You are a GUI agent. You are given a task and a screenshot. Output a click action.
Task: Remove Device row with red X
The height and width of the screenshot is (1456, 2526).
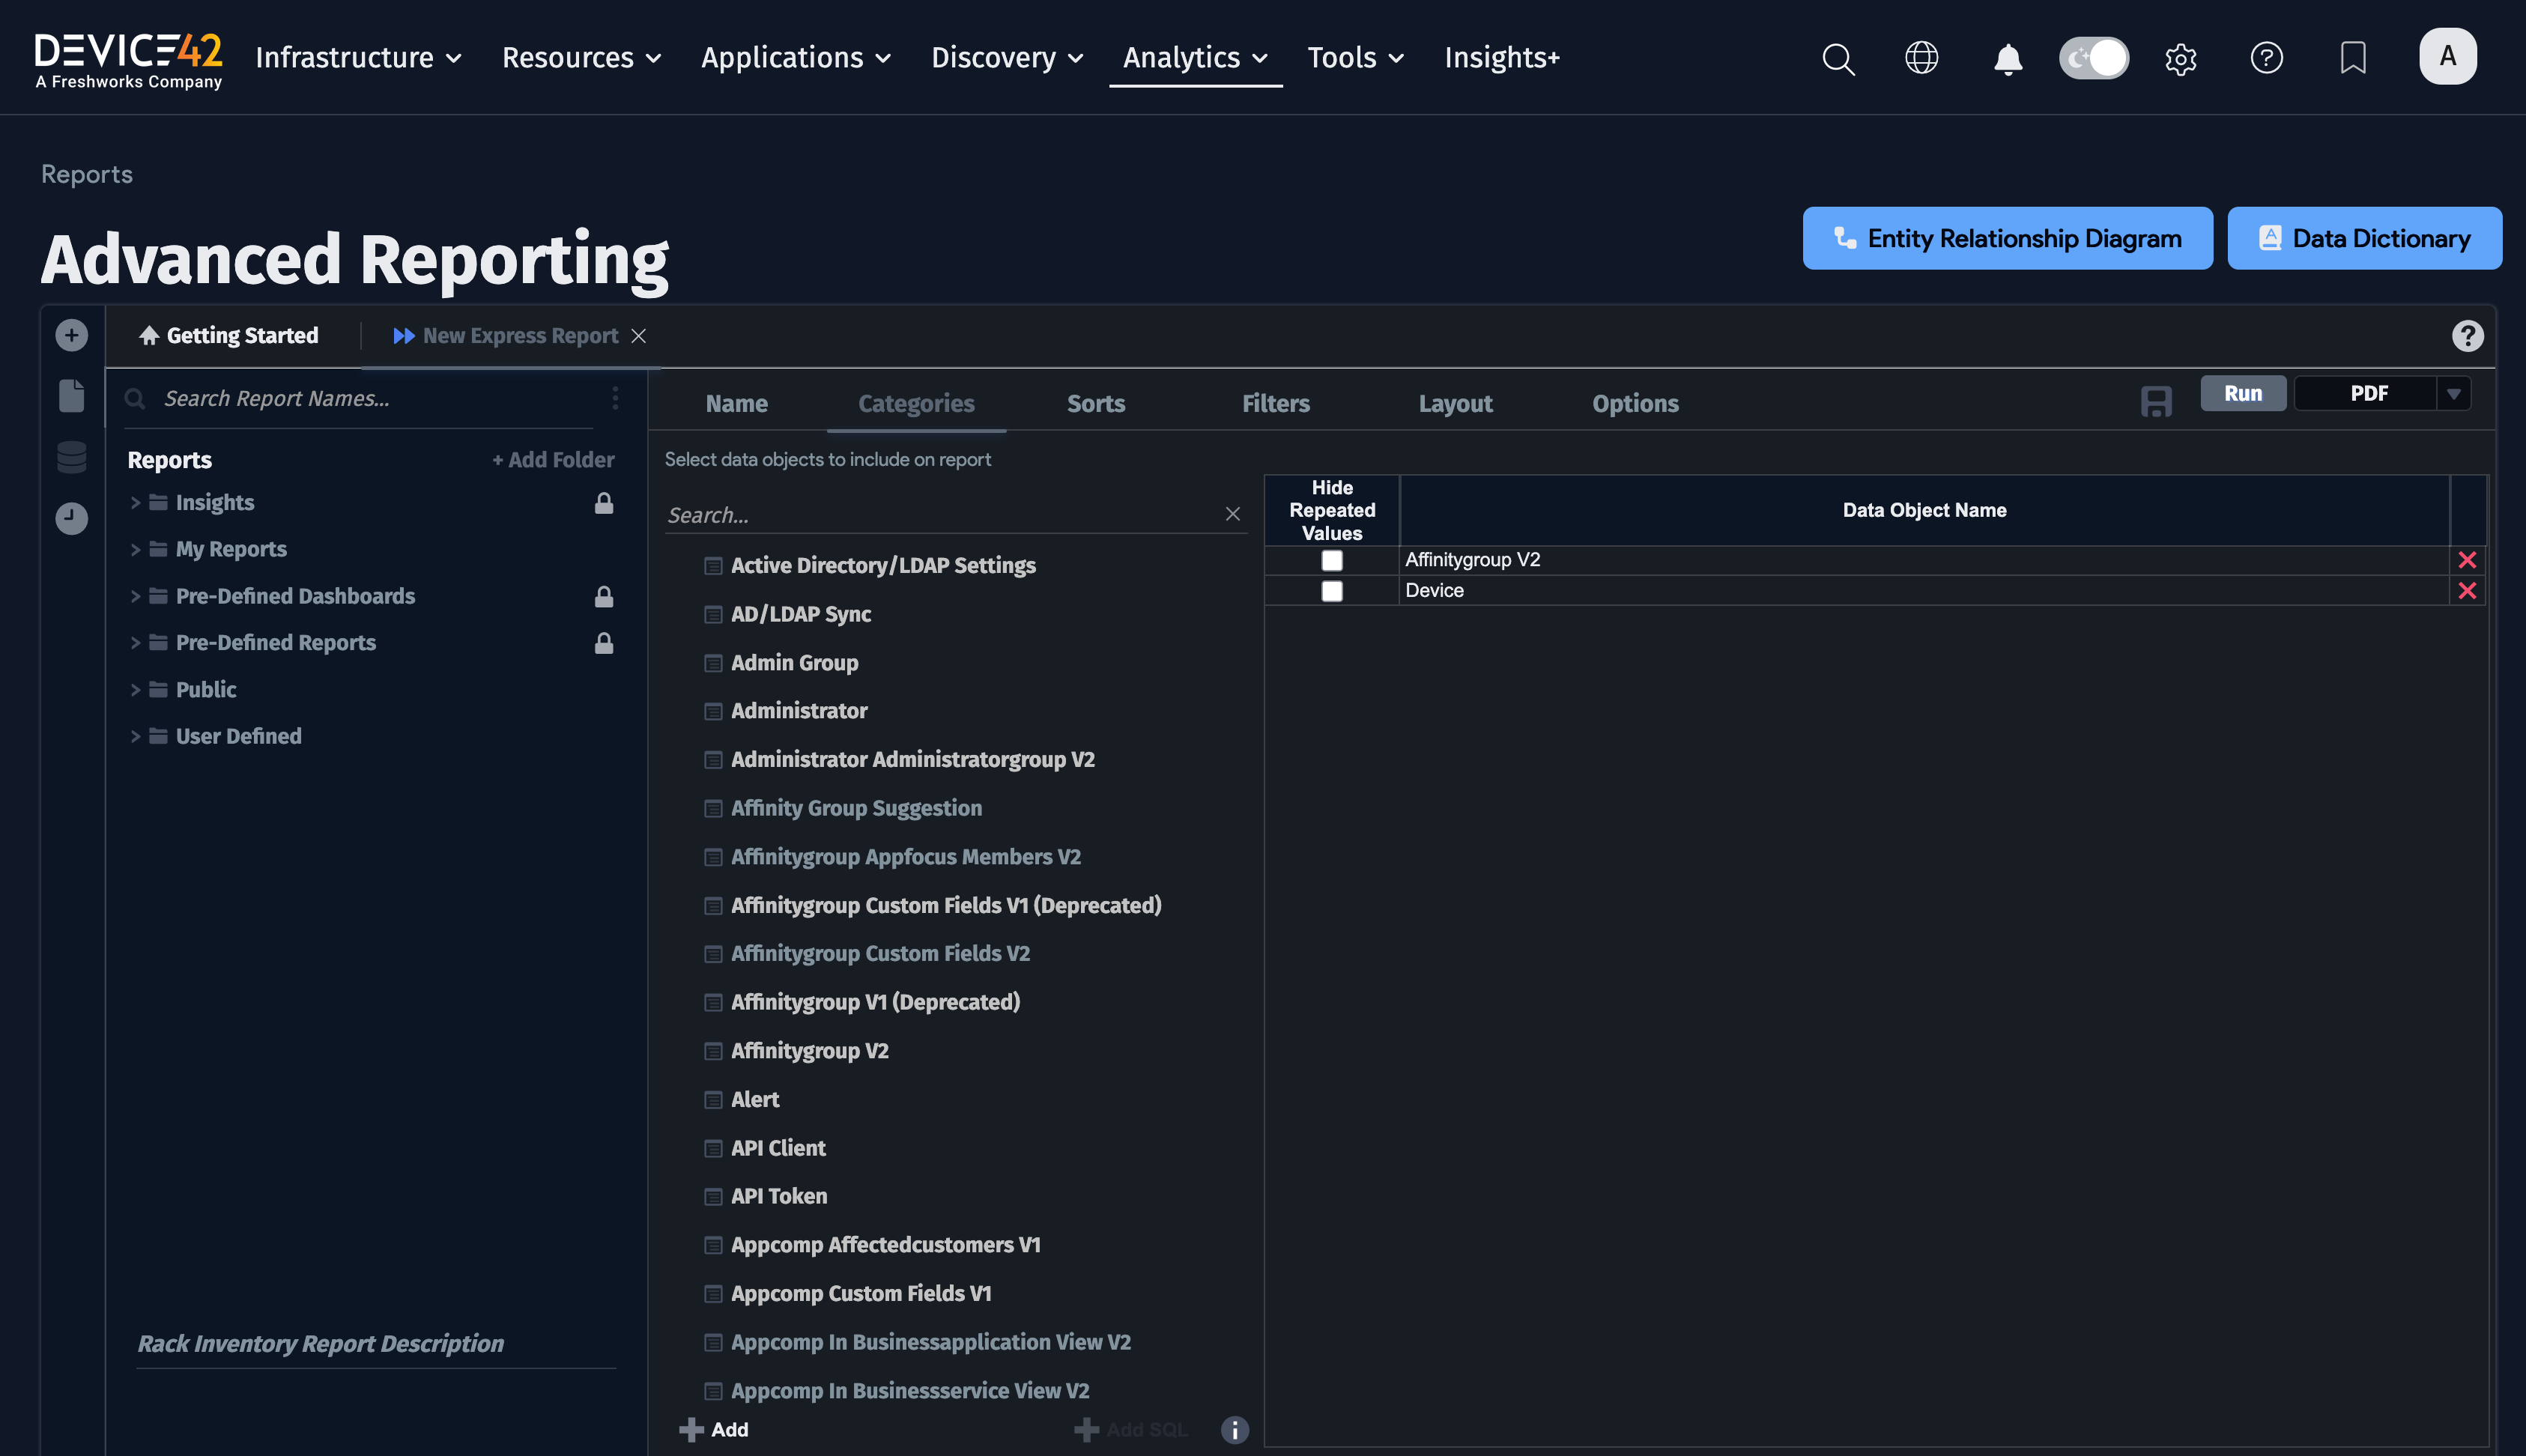[2467, 591]
